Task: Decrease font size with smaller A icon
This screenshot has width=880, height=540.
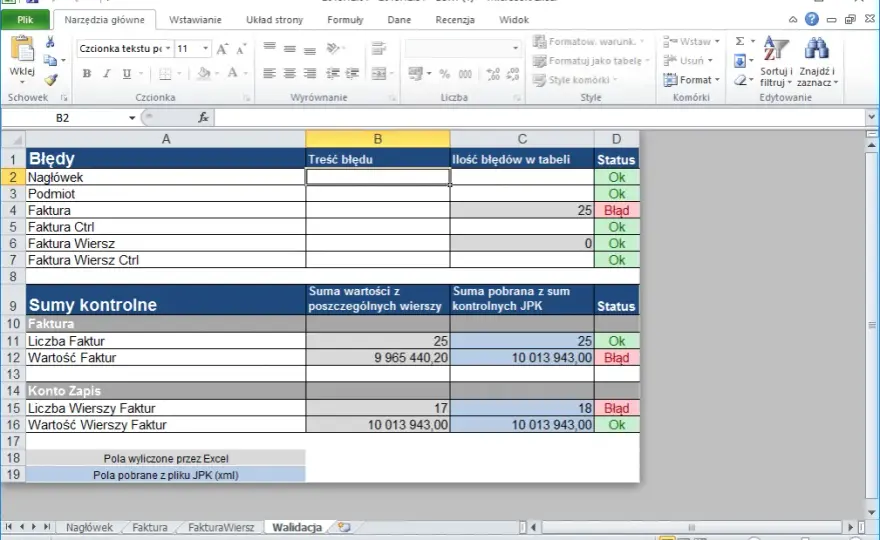Action: click(241, 49)
